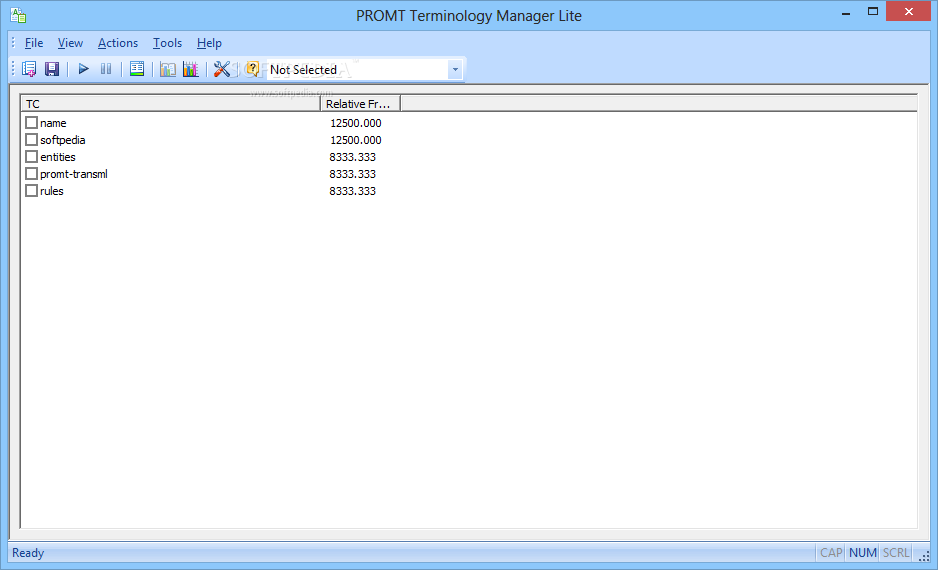This screenshot has height=570, width=938.
Task: Click the 12500.000 value in the name row
Action: pyautogui.click(x=356, y=123)
